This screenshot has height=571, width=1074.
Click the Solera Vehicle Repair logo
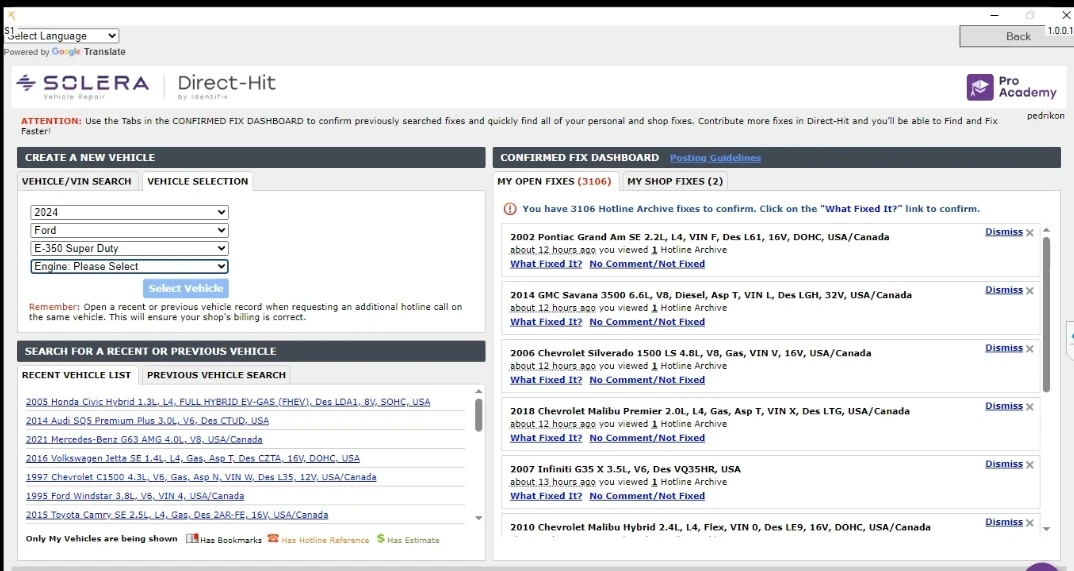(82, 86)
